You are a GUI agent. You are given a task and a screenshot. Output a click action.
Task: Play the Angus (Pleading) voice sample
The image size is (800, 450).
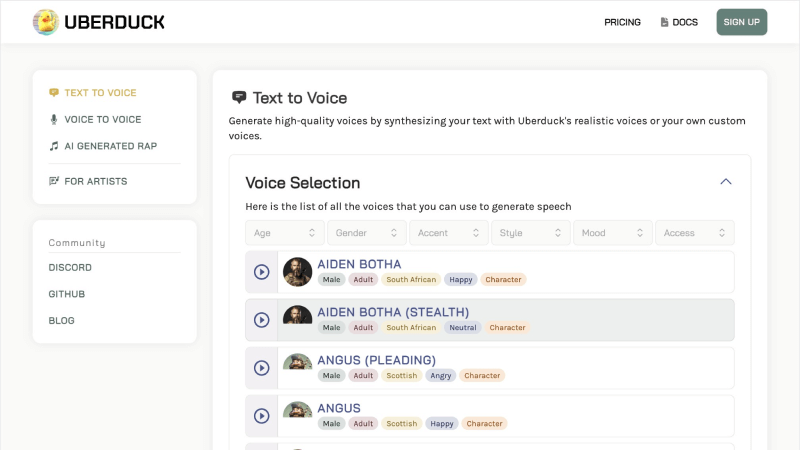coord(262,368)
